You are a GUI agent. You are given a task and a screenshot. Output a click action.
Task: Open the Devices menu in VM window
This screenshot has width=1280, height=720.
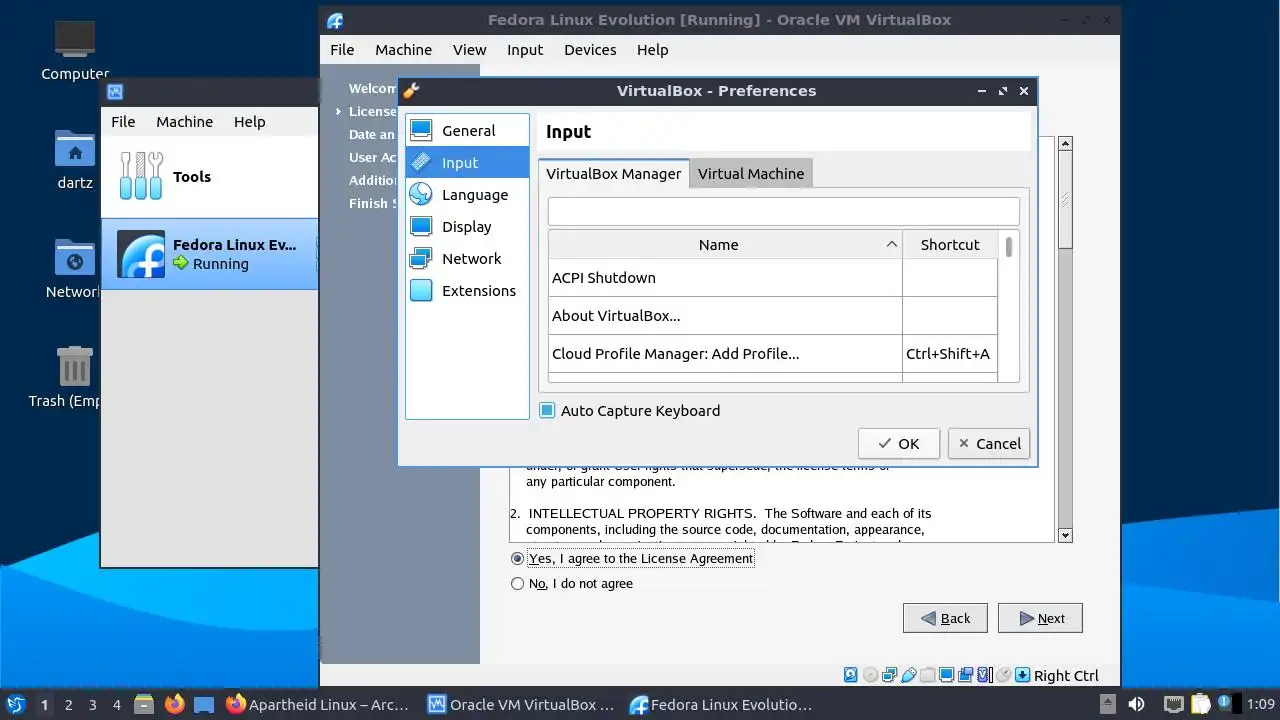[590, 49]
